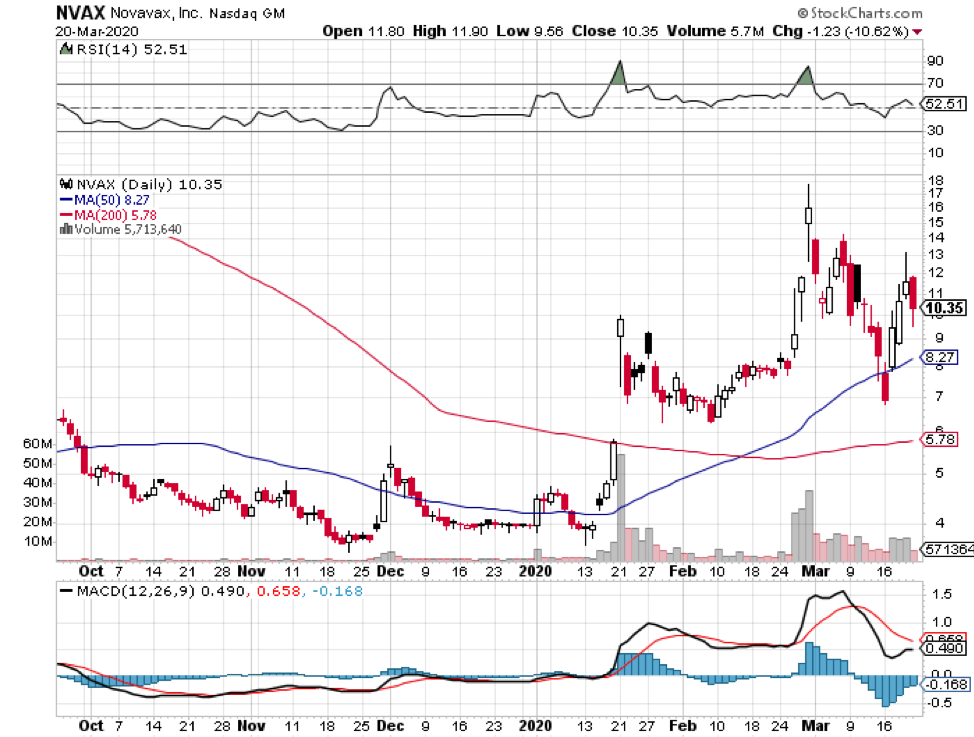Select the Mar label on the date axis

click(x=812, y=571)
